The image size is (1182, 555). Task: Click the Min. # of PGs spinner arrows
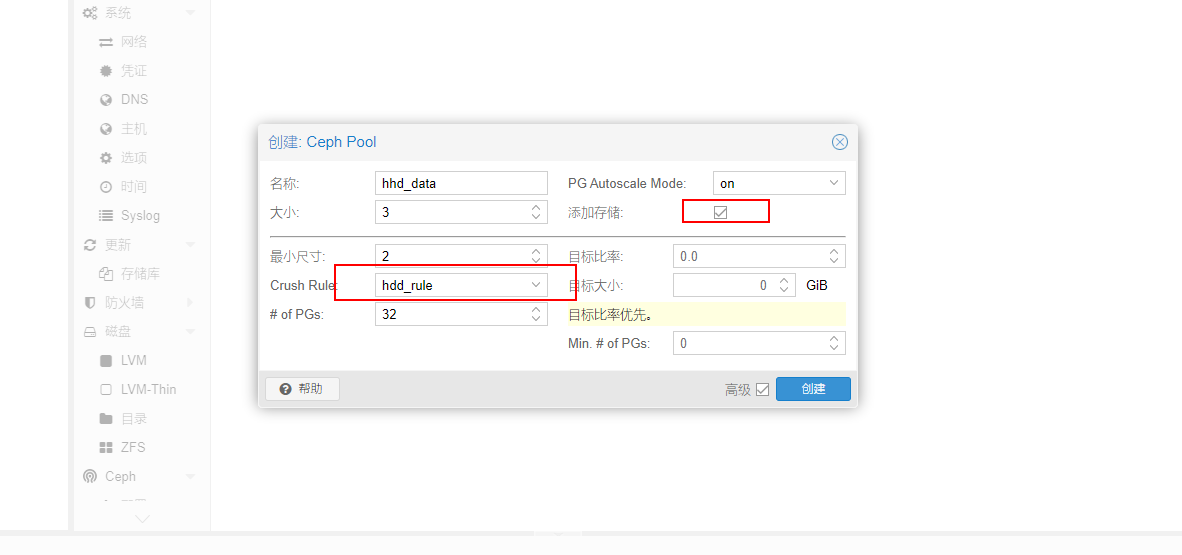834,343
